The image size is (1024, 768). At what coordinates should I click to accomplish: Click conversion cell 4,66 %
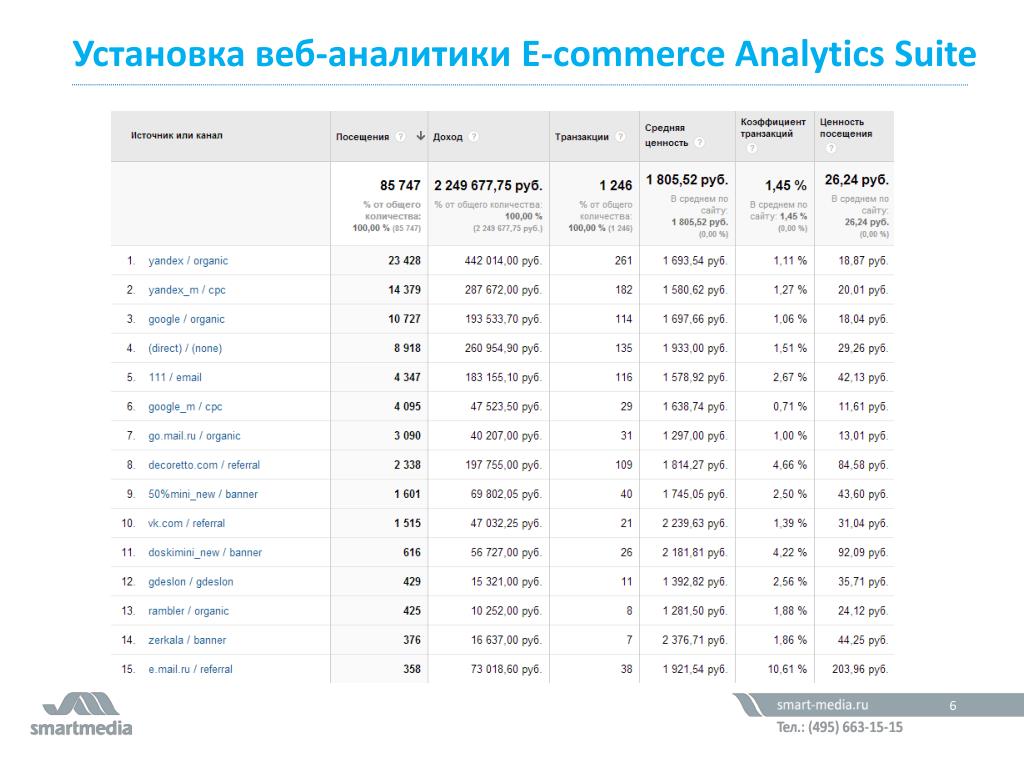(790, 465)
